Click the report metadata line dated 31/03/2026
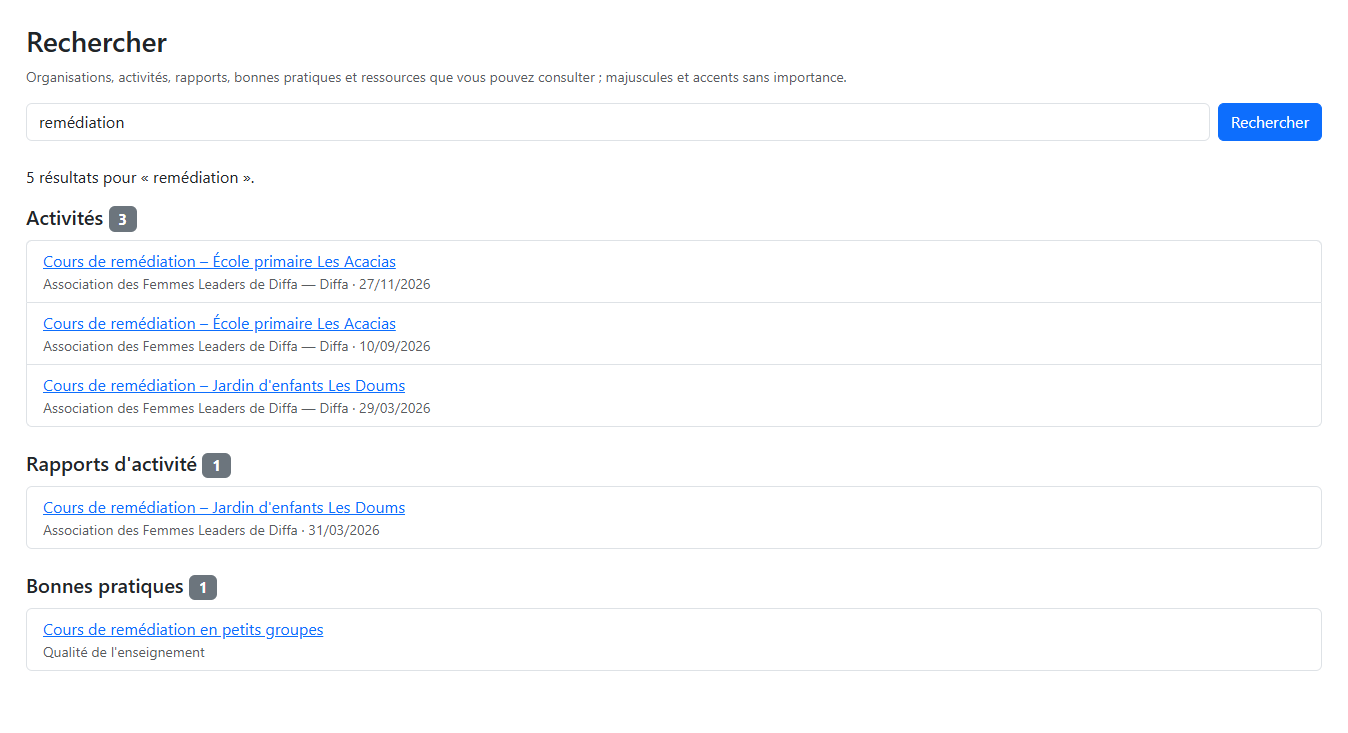The width and height of the screenshot is (1348, 733). (211, 531)
